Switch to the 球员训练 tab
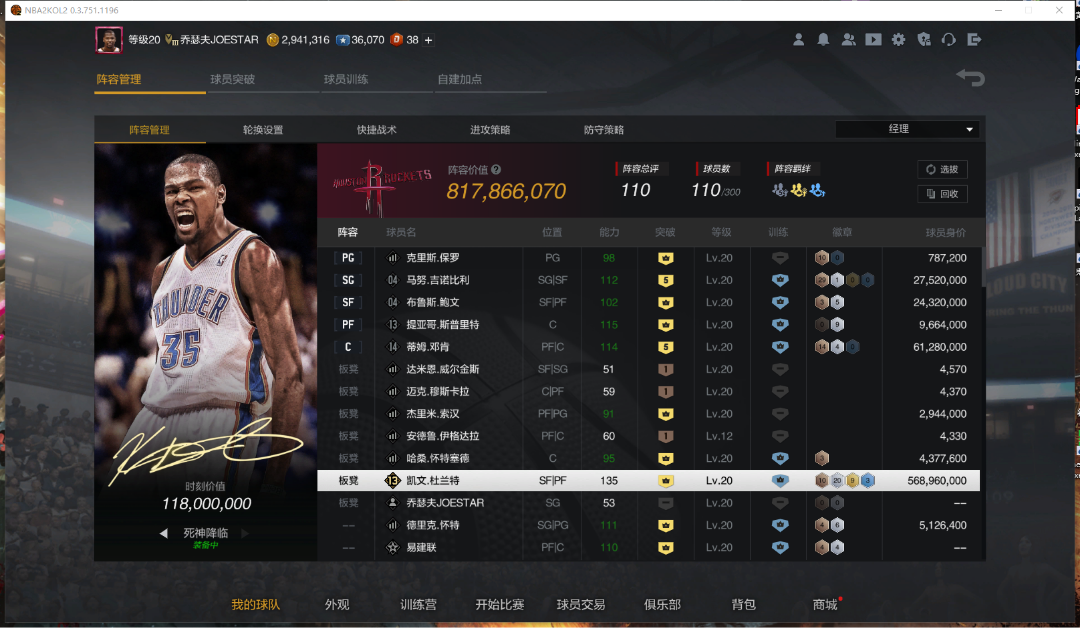The image size is (1080, 628). [346, 79]
